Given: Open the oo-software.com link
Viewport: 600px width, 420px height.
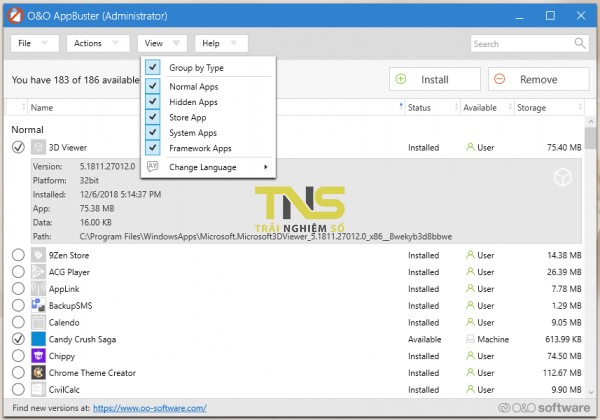Looking at the screenshot, I should click(150, 408).
